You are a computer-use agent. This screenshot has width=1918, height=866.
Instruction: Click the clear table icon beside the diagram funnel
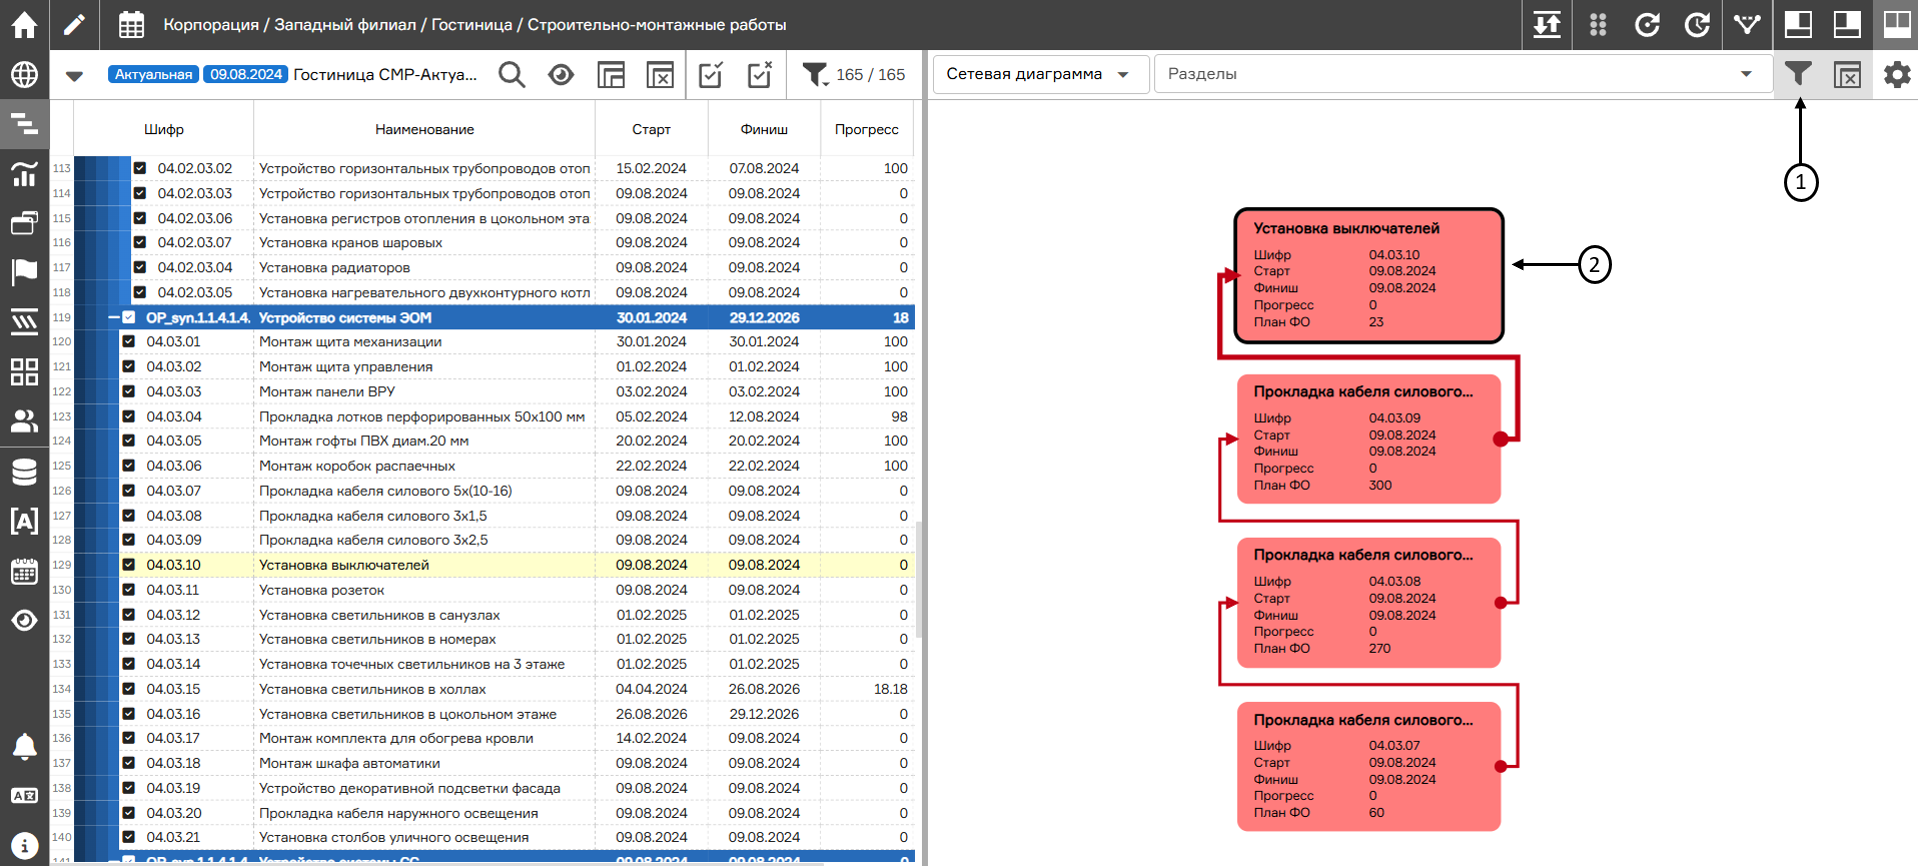click(1847, 74)
